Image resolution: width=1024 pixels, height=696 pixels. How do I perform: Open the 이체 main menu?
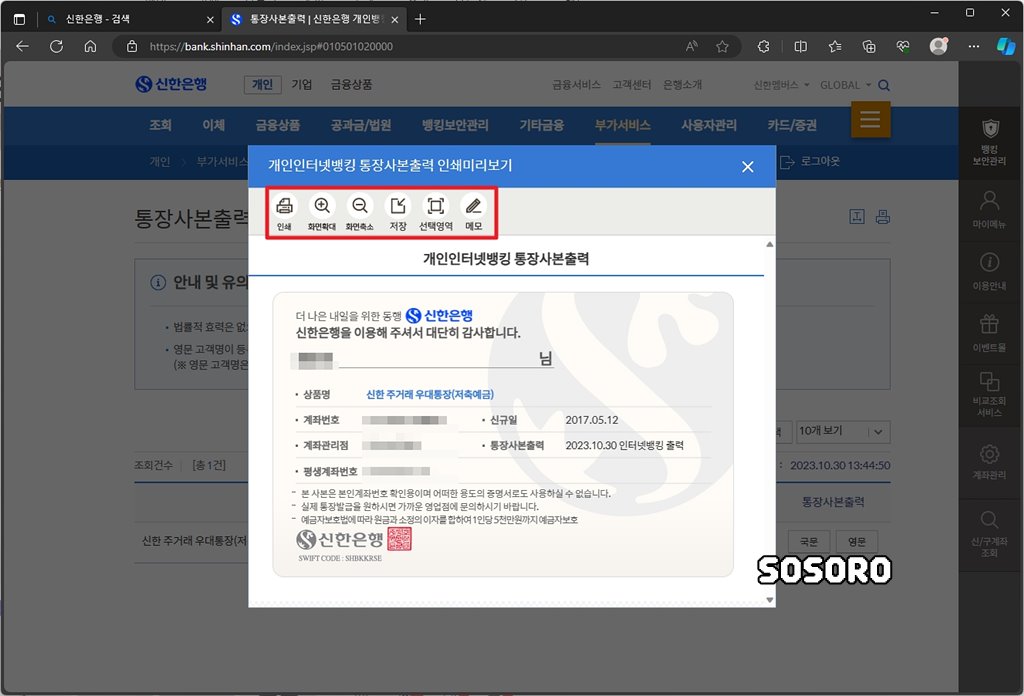(214, 125)
